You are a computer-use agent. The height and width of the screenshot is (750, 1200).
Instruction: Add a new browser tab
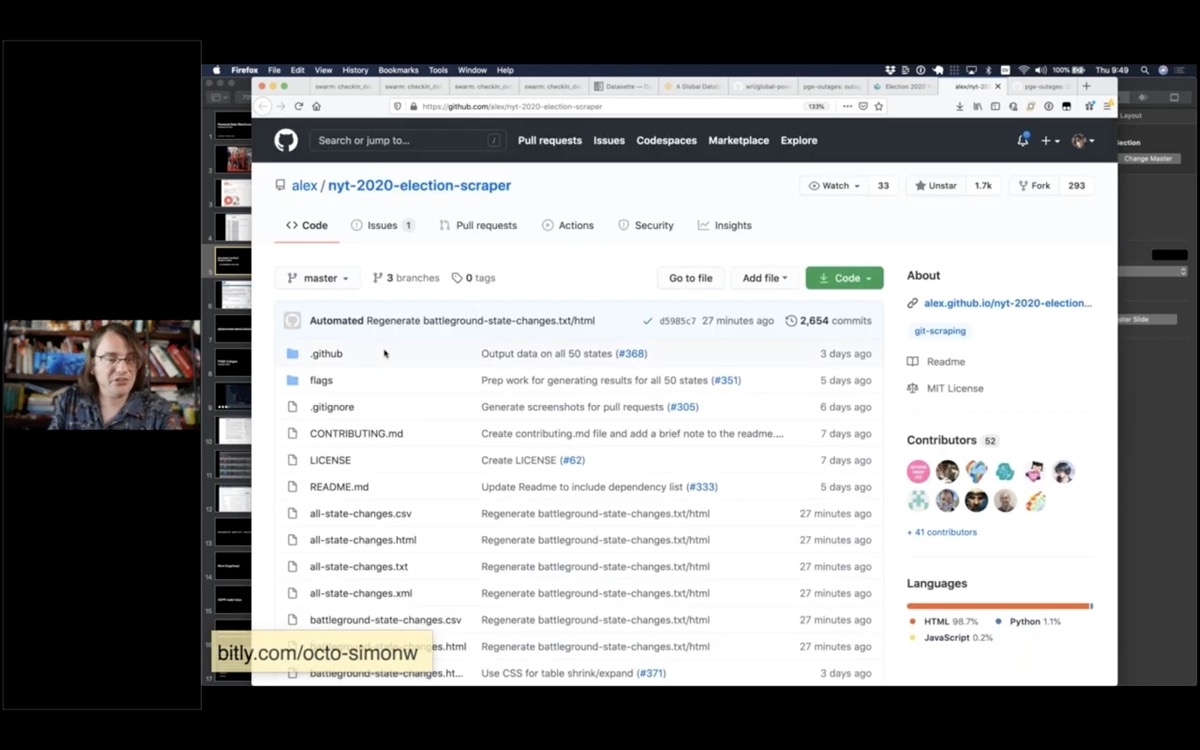pos(1087,86)
